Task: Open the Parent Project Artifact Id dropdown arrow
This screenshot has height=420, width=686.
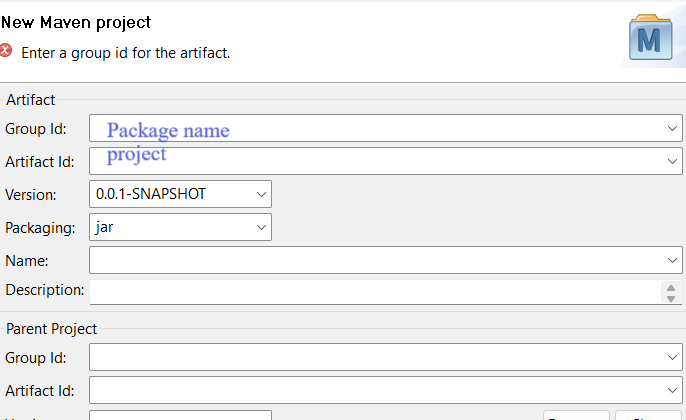Action: pos(672,390)
